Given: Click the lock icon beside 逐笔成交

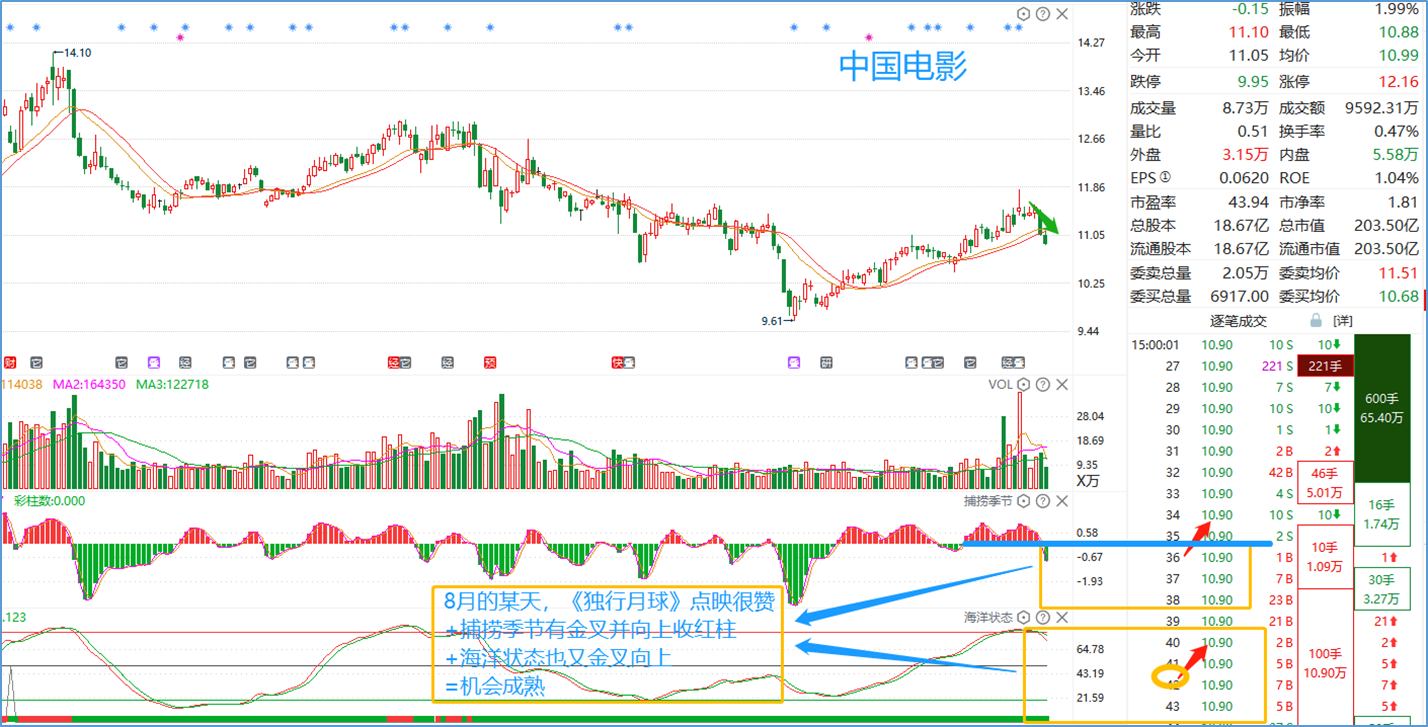Looking at the screenshot, I should point(1317,321).
